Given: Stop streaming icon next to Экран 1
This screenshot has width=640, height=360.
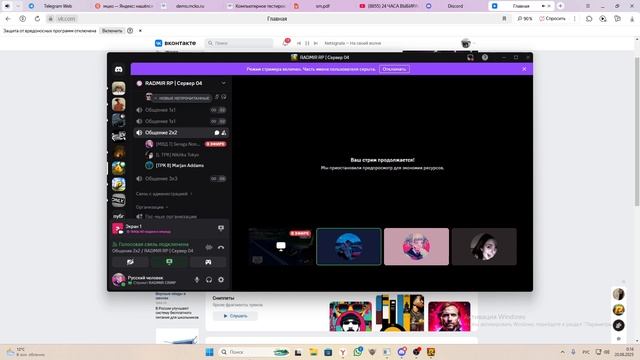Looking at the screenshot, I should (x=221, y=229).
